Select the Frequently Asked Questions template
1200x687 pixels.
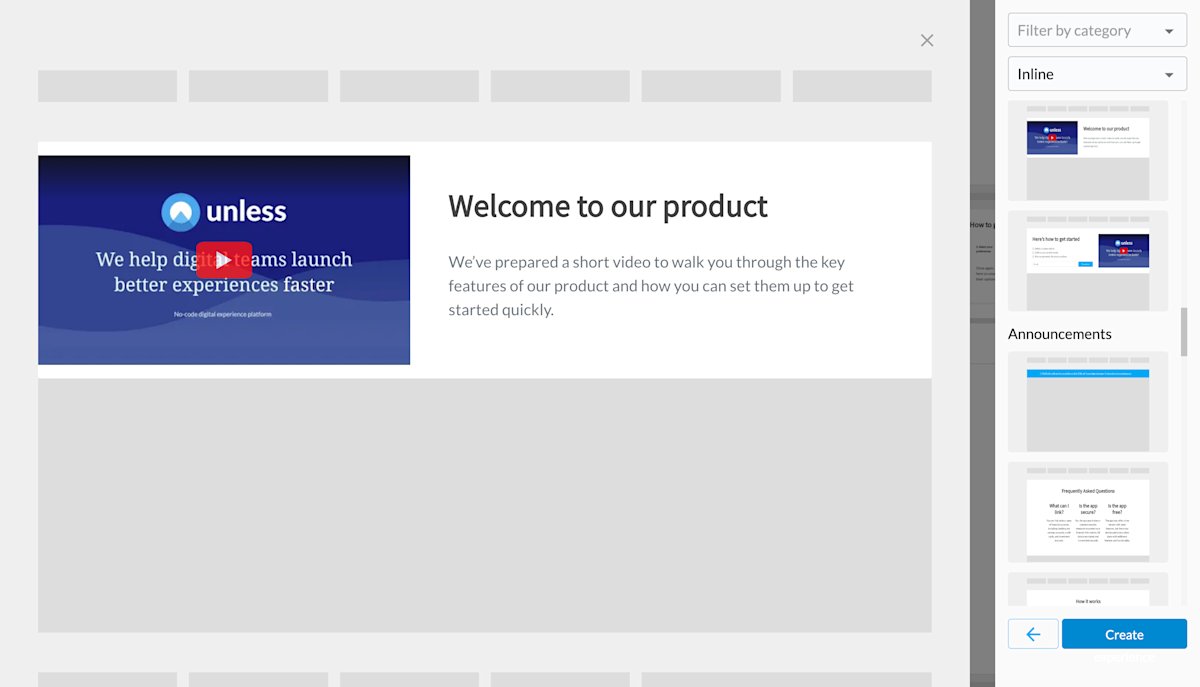1087,514
